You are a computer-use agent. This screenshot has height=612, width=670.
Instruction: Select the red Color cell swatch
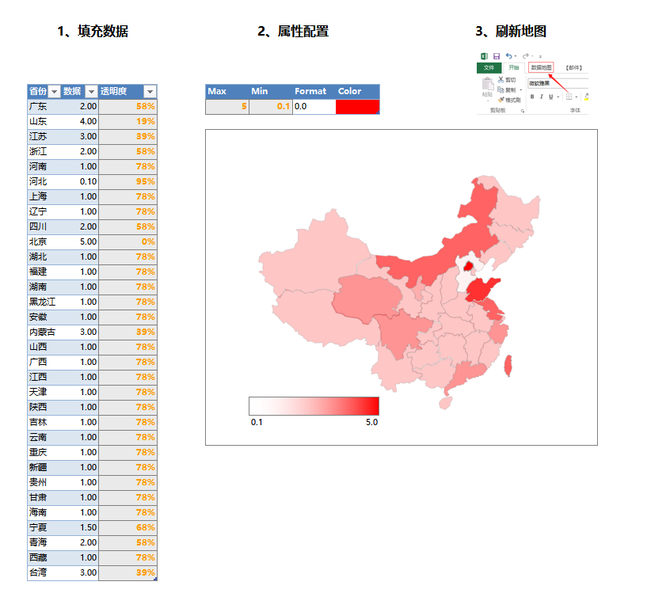(x=358, y=106)
